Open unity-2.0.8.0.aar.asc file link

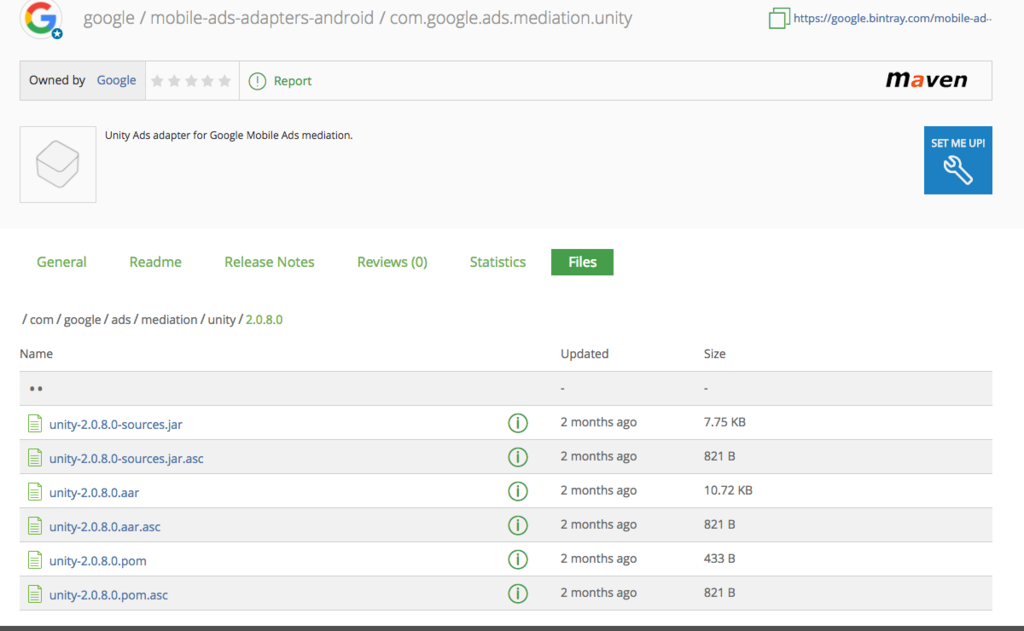[104, 526]
